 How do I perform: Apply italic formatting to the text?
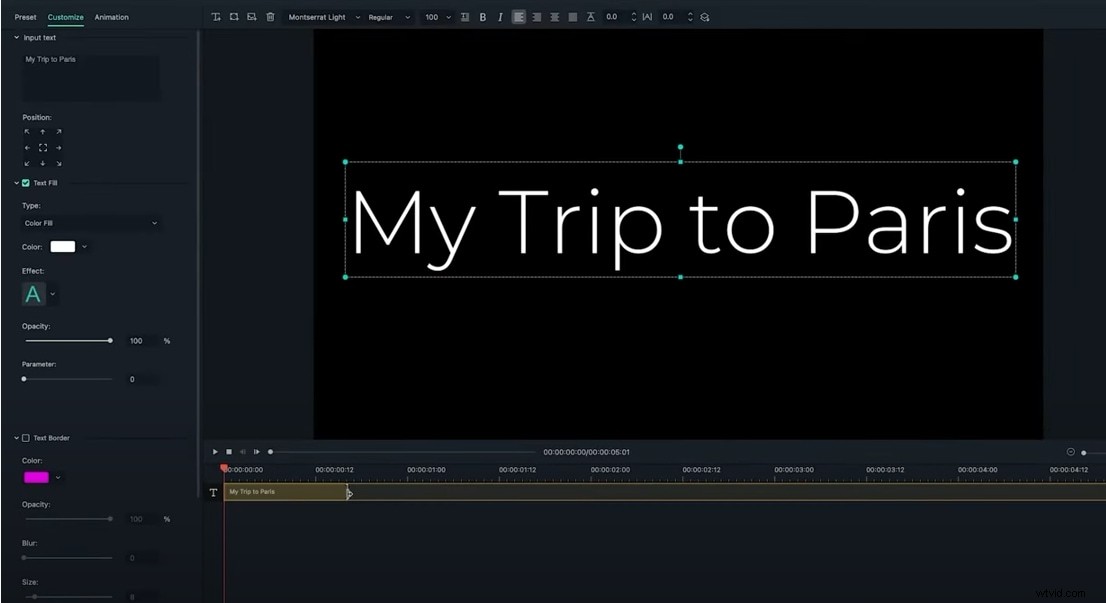pos(500,17)
